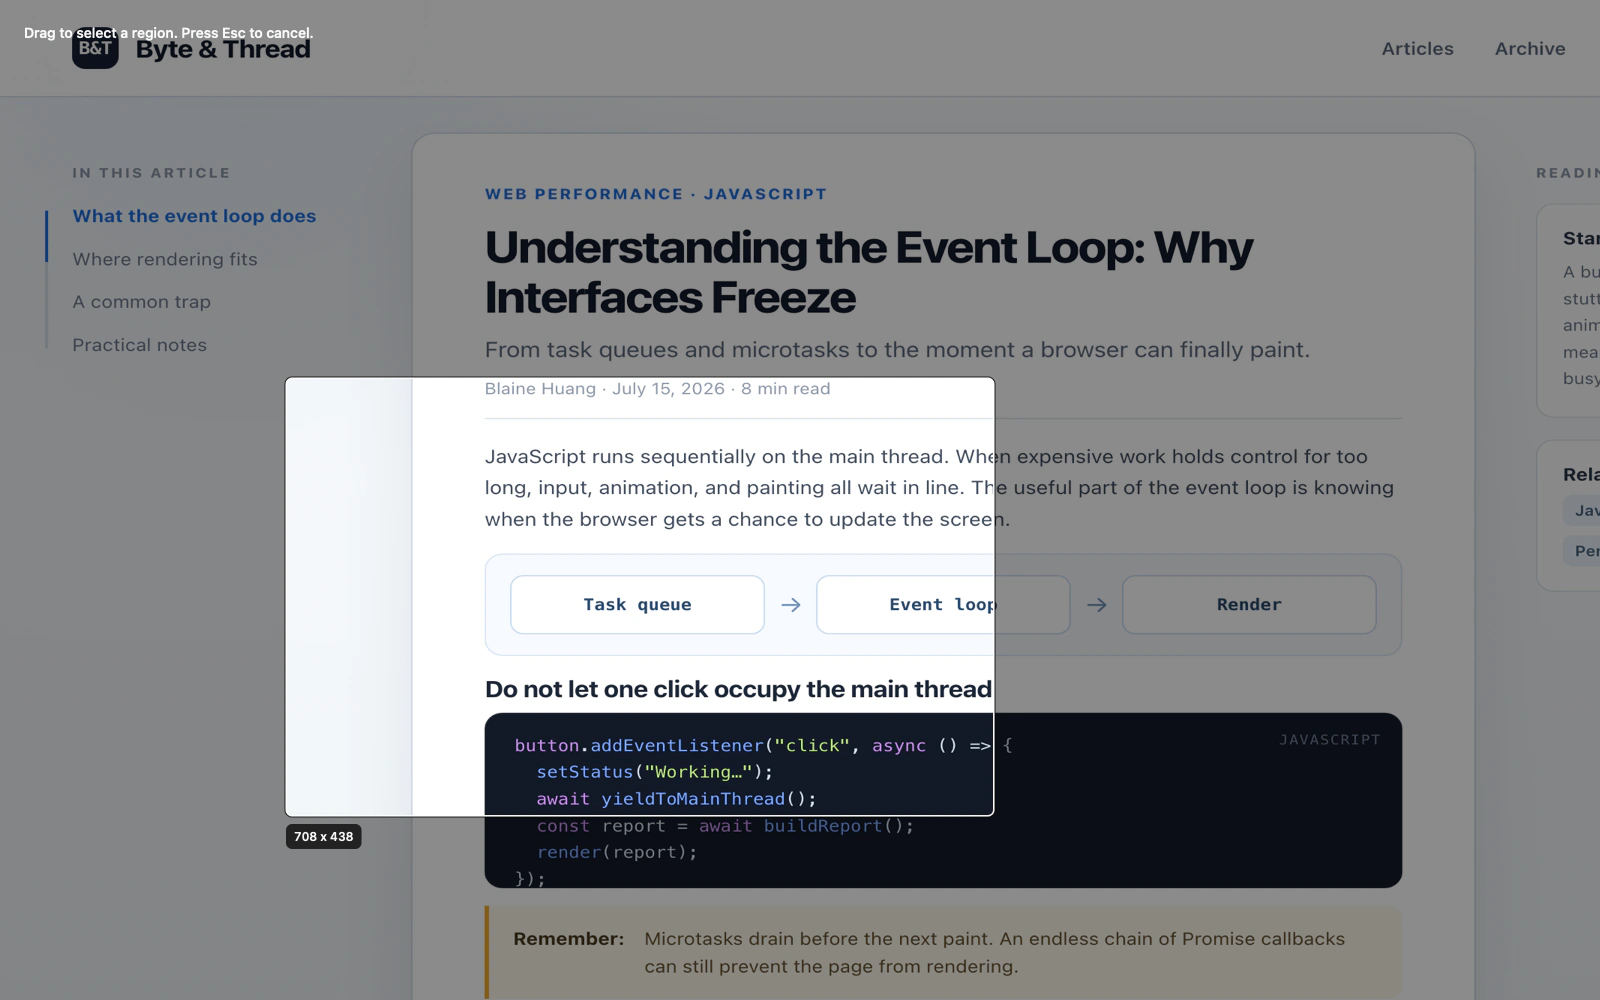Click the code line "await yieldToMainThread();"

[676, 799]
